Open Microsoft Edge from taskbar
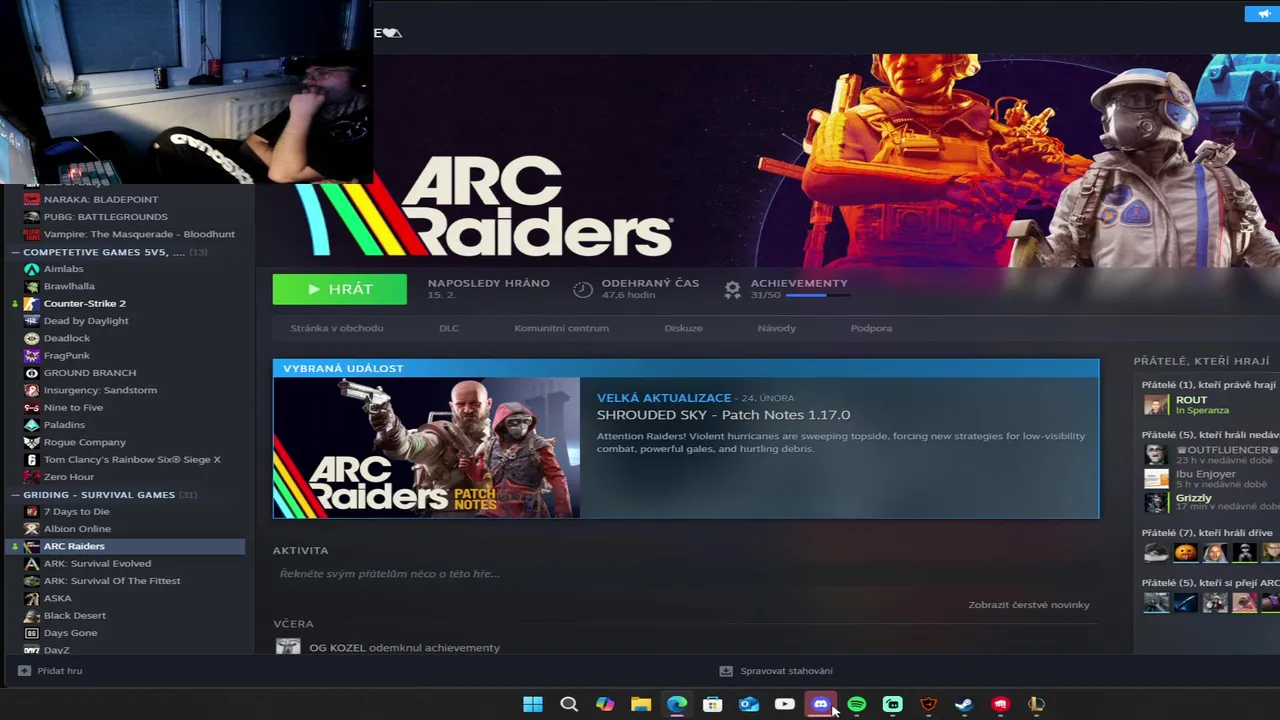The image size is (1280, 720). coord(677,704)
